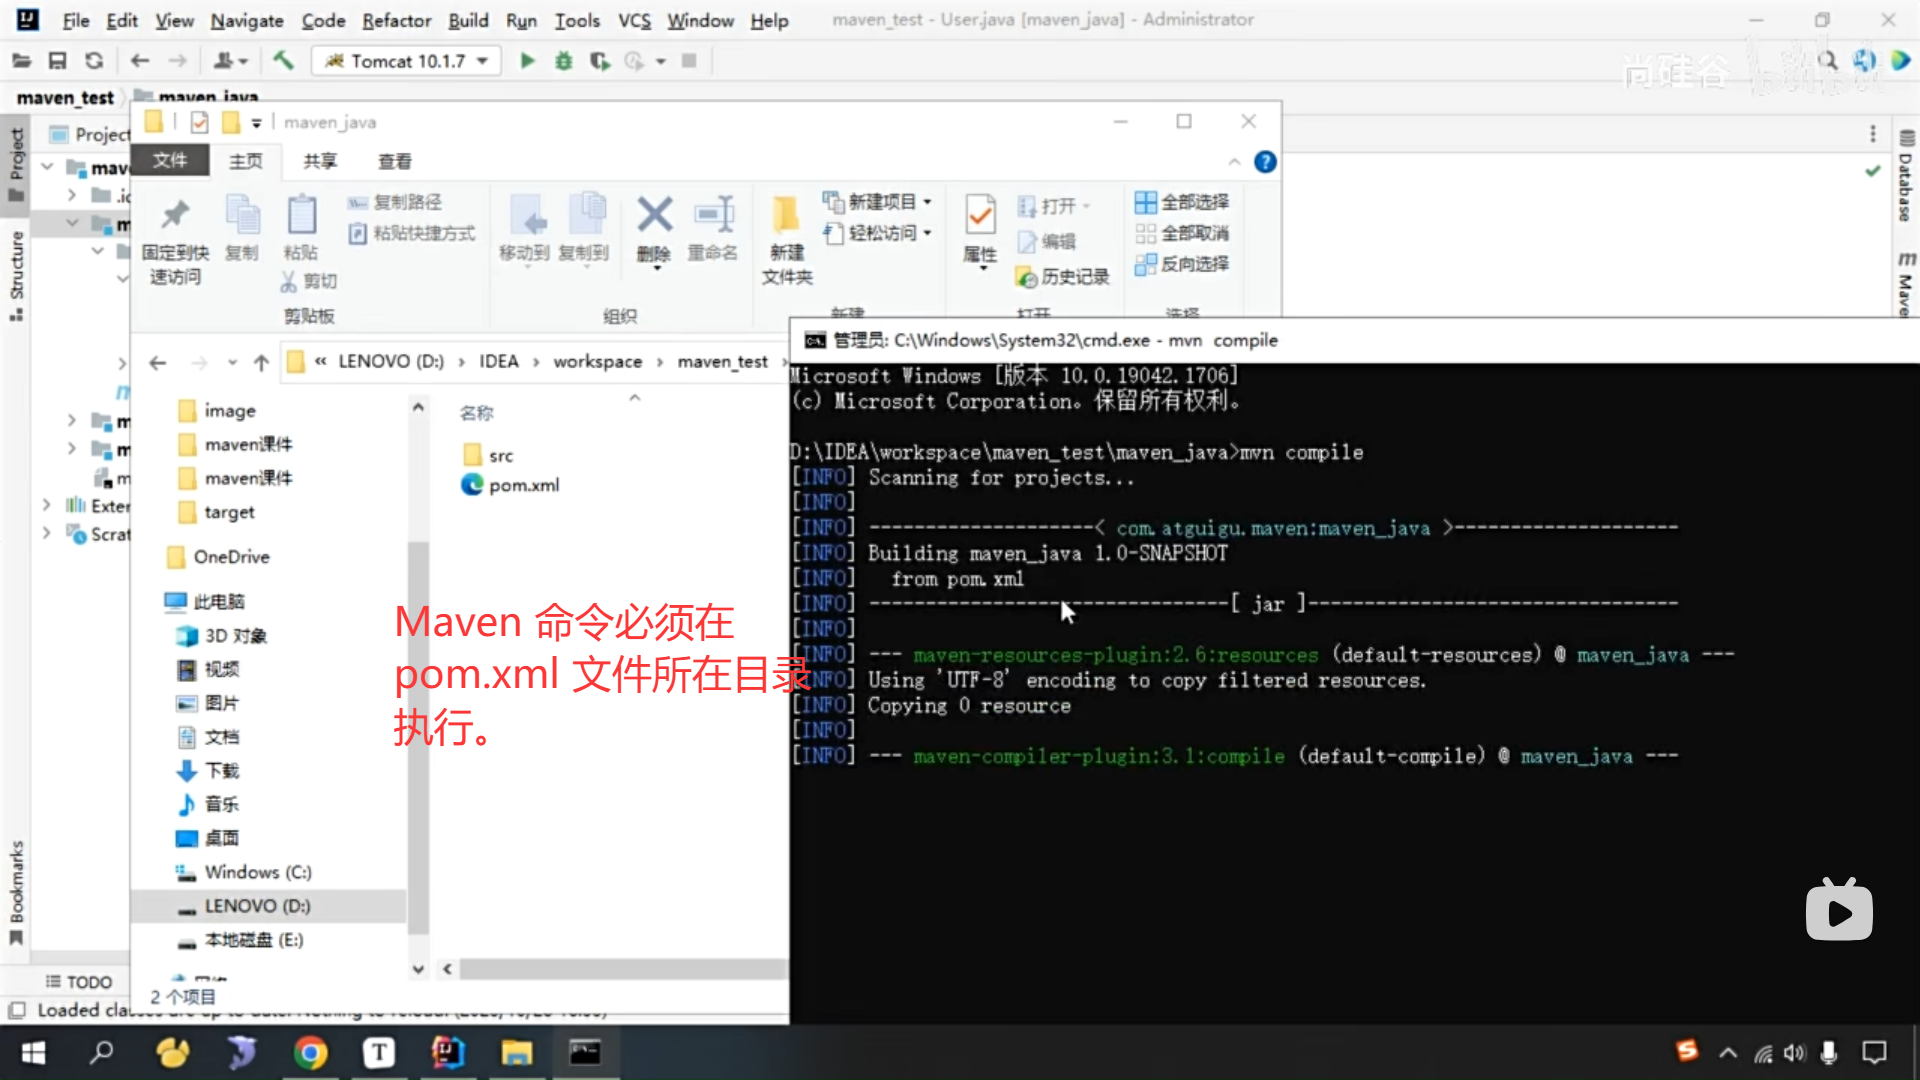This screenshot has height=1080, width=1920.
Task: Click the Save All disk icon
Action: point(57,61)
